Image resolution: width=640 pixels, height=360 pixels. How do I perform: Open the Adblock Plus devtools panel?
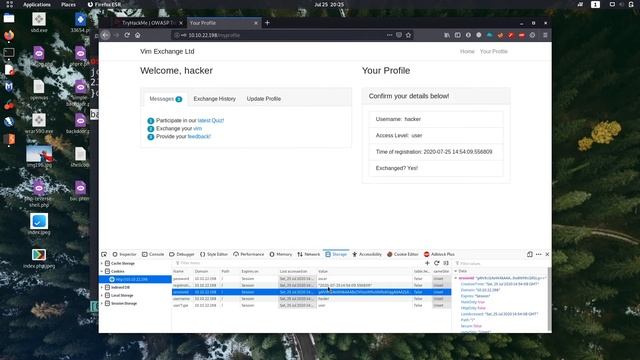pos(439,254)
